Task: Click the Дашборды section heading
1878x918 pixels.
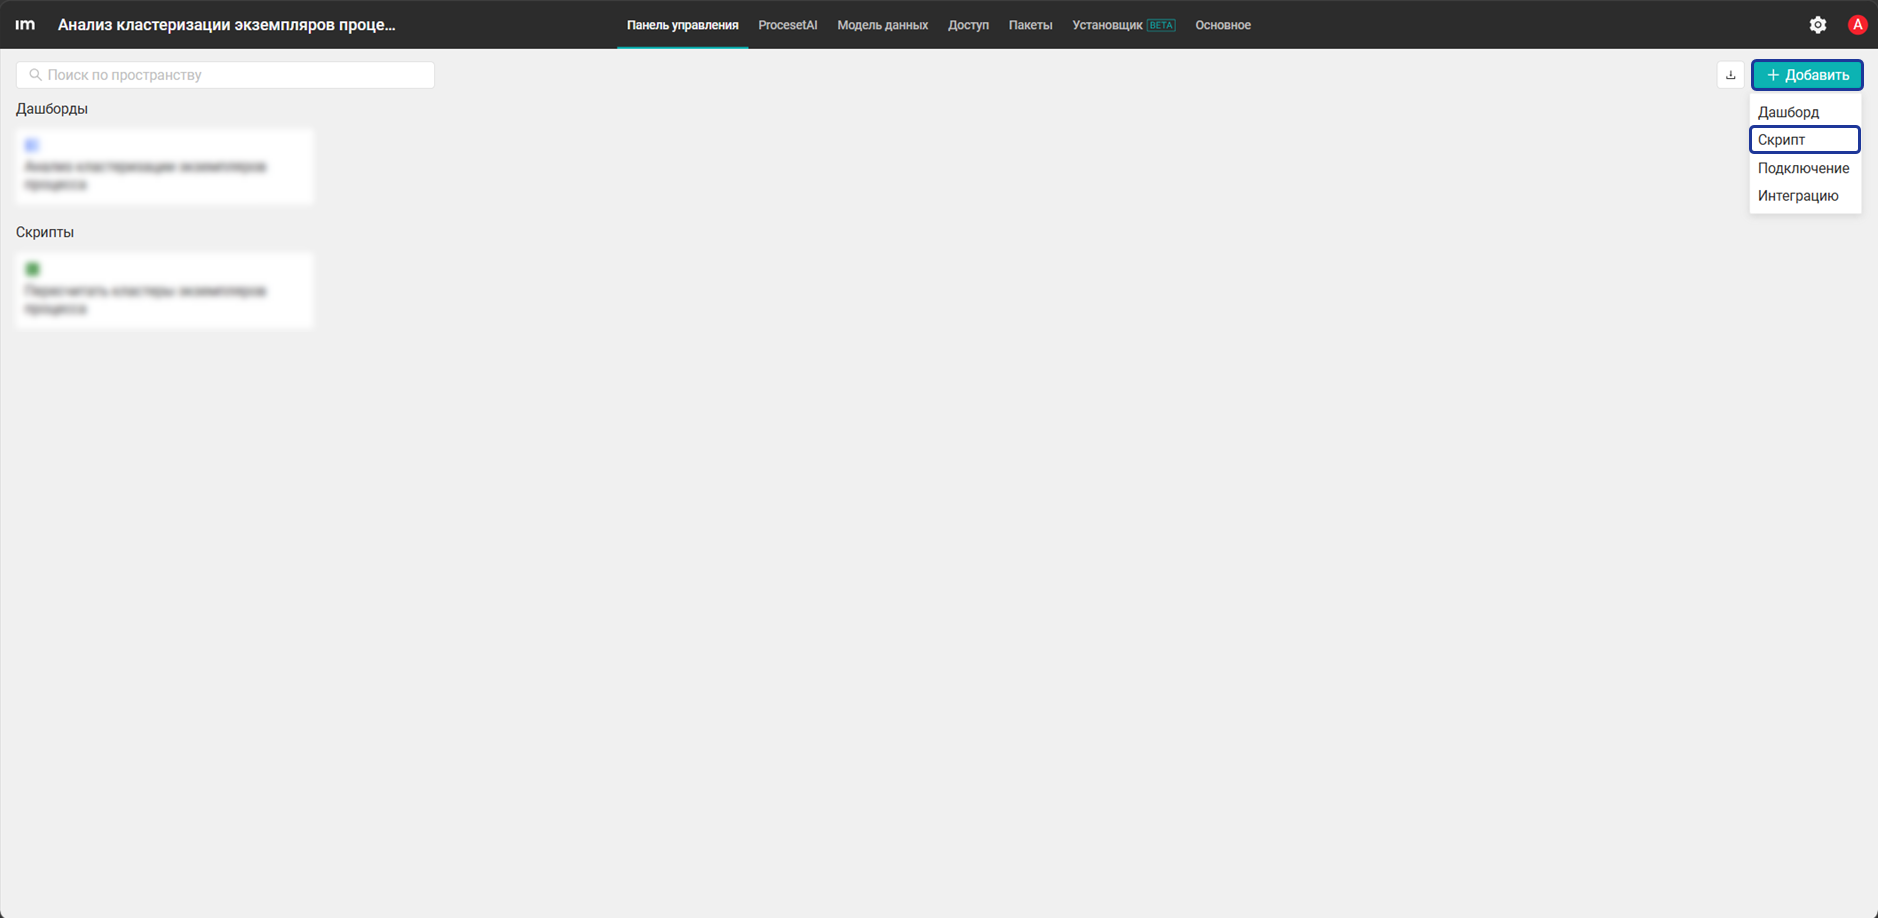Action: [52, 109]
